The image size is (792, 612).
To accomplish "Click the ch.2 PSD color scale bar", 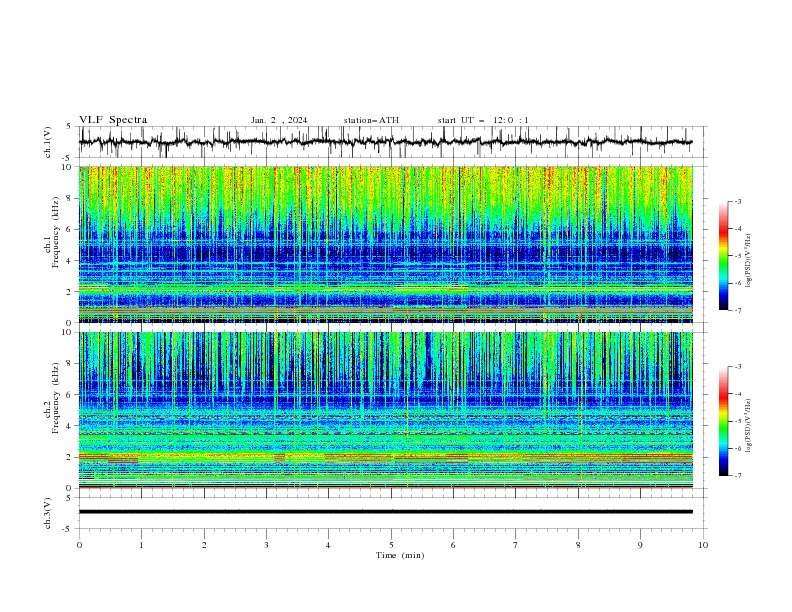I will point(723,421).
